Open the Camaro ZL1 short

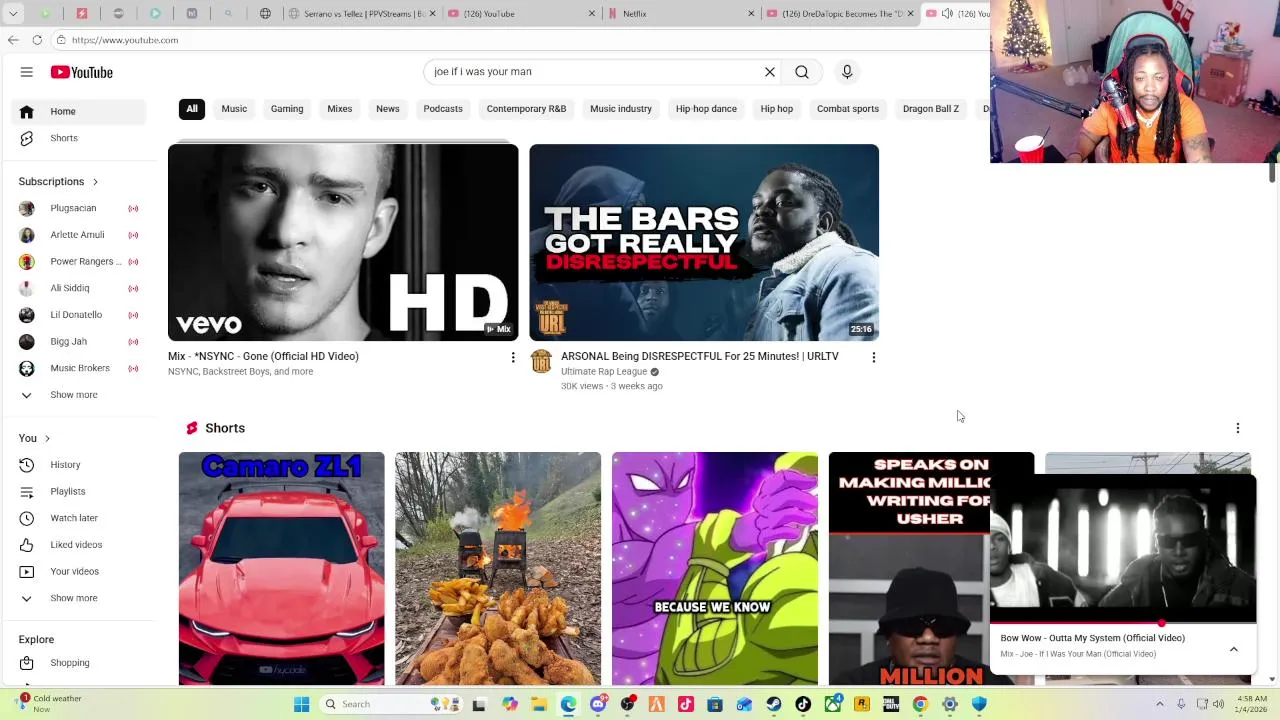[281, 569]
